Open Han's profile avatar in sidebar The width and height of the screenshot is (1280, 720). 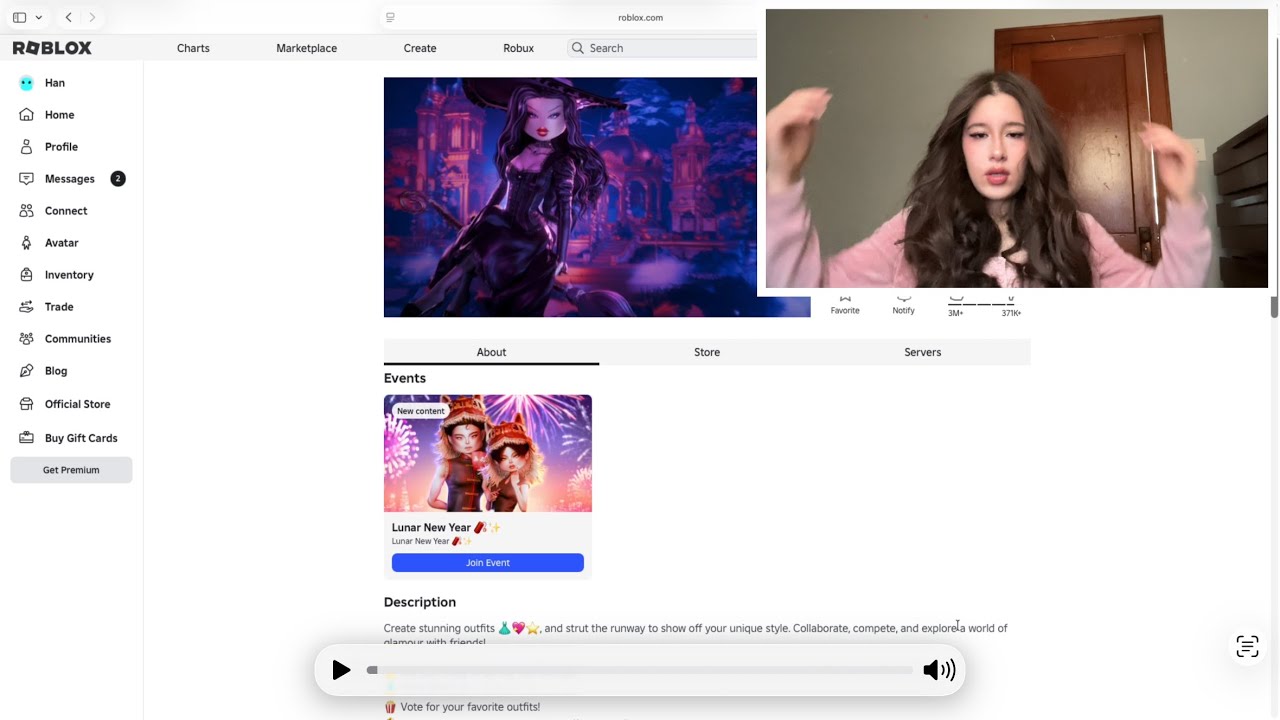click(26, 83)
